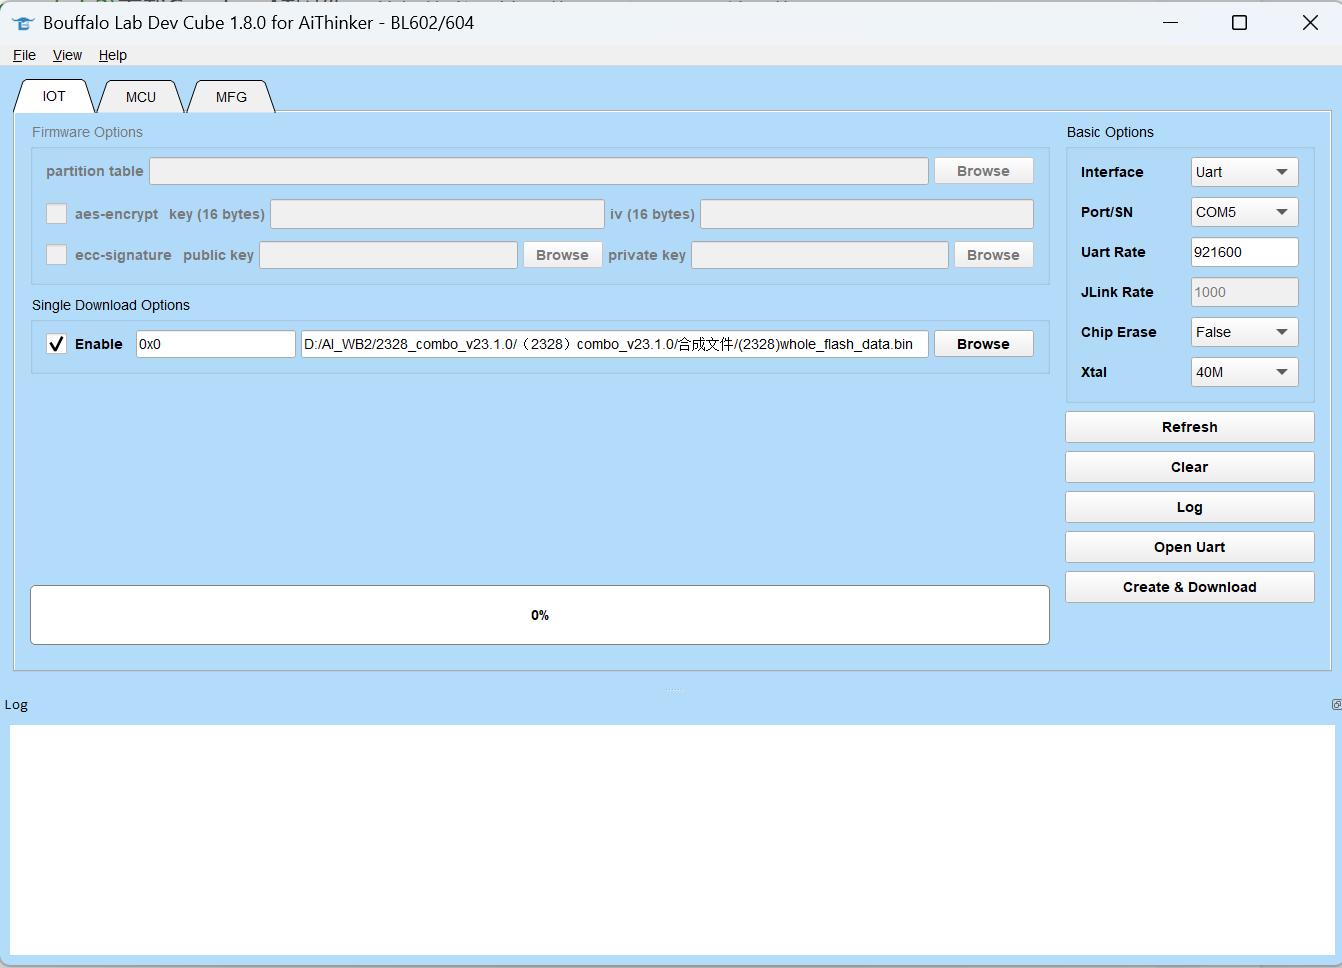Viewport: 1342px width, 968px height.
Task: Browse for partition table file
Action: 984,171
